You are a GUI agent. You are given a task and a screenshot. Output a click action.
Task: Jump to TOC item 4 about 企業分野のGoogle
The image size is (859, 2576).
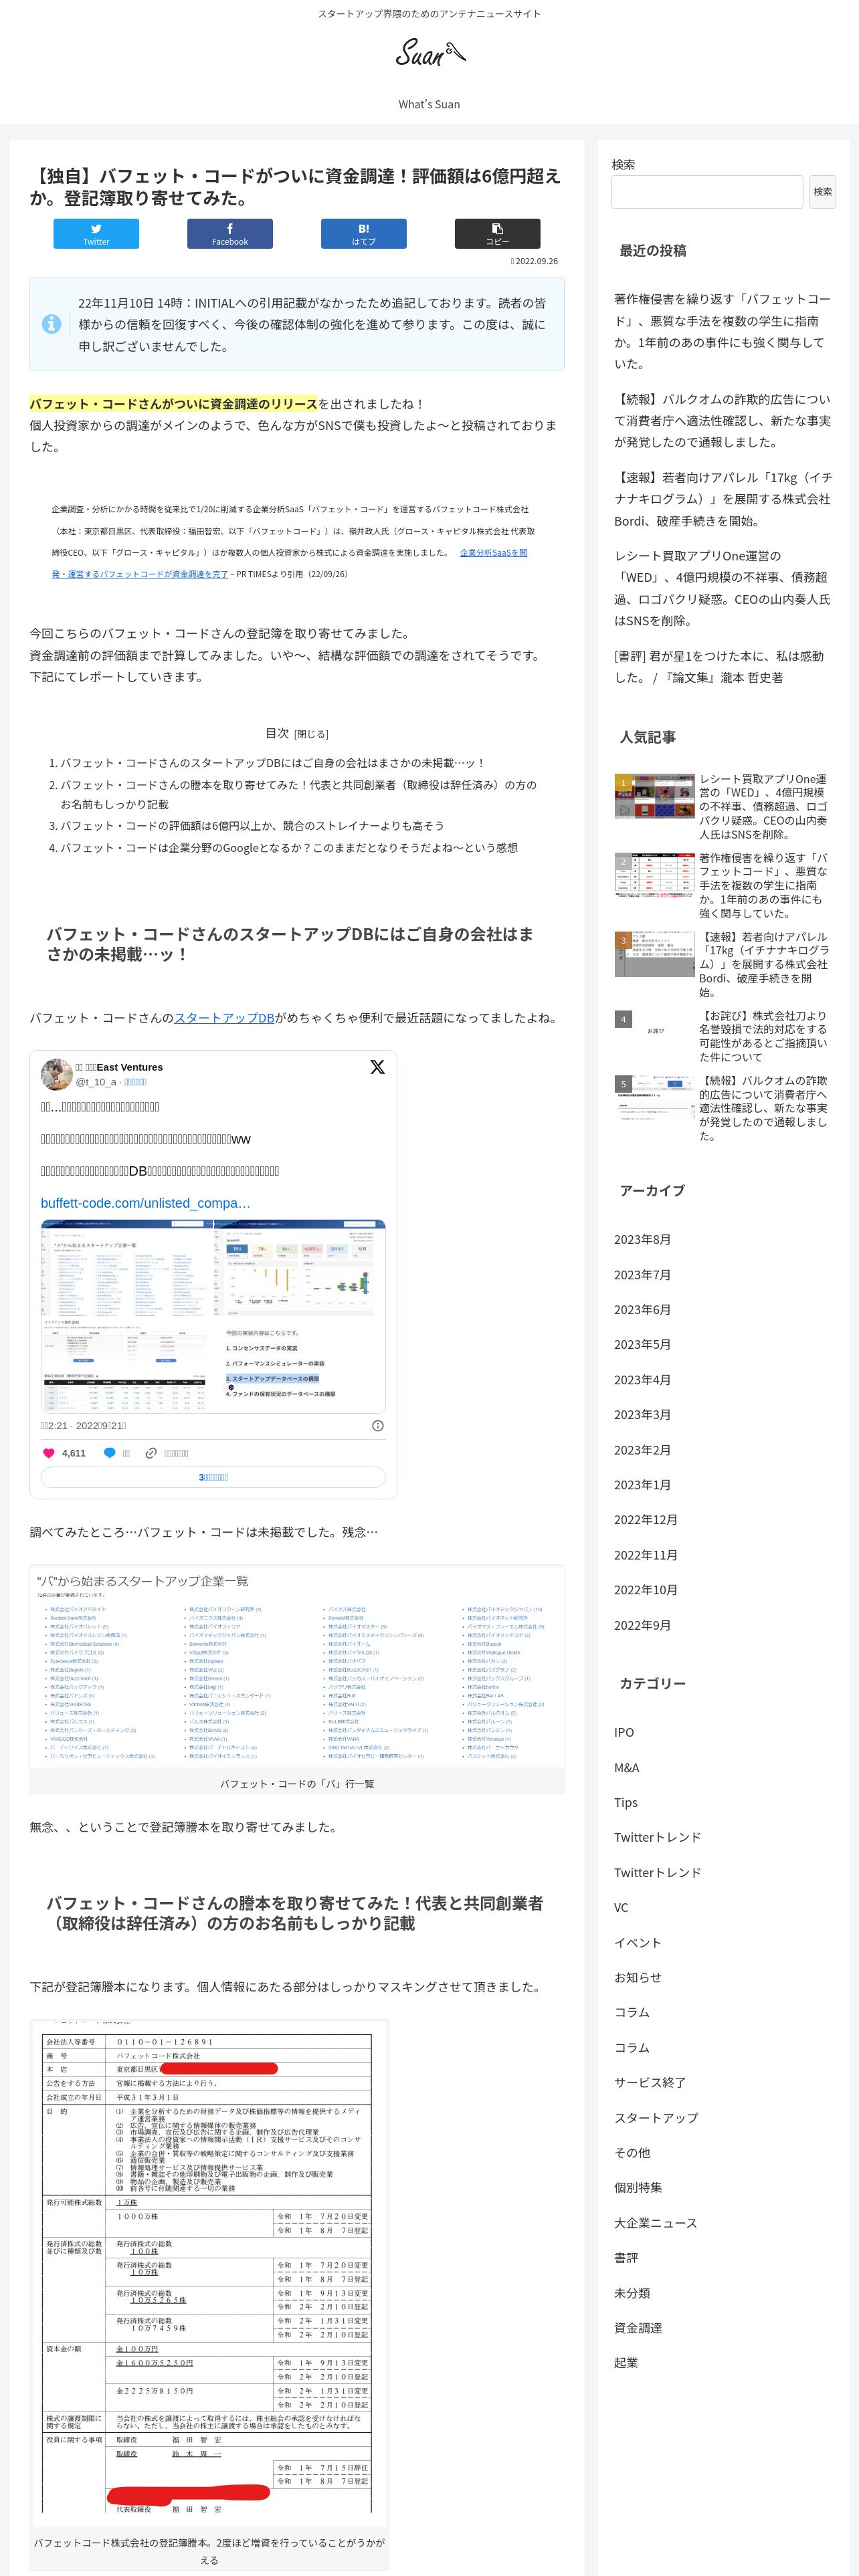(x=289, y=848)
